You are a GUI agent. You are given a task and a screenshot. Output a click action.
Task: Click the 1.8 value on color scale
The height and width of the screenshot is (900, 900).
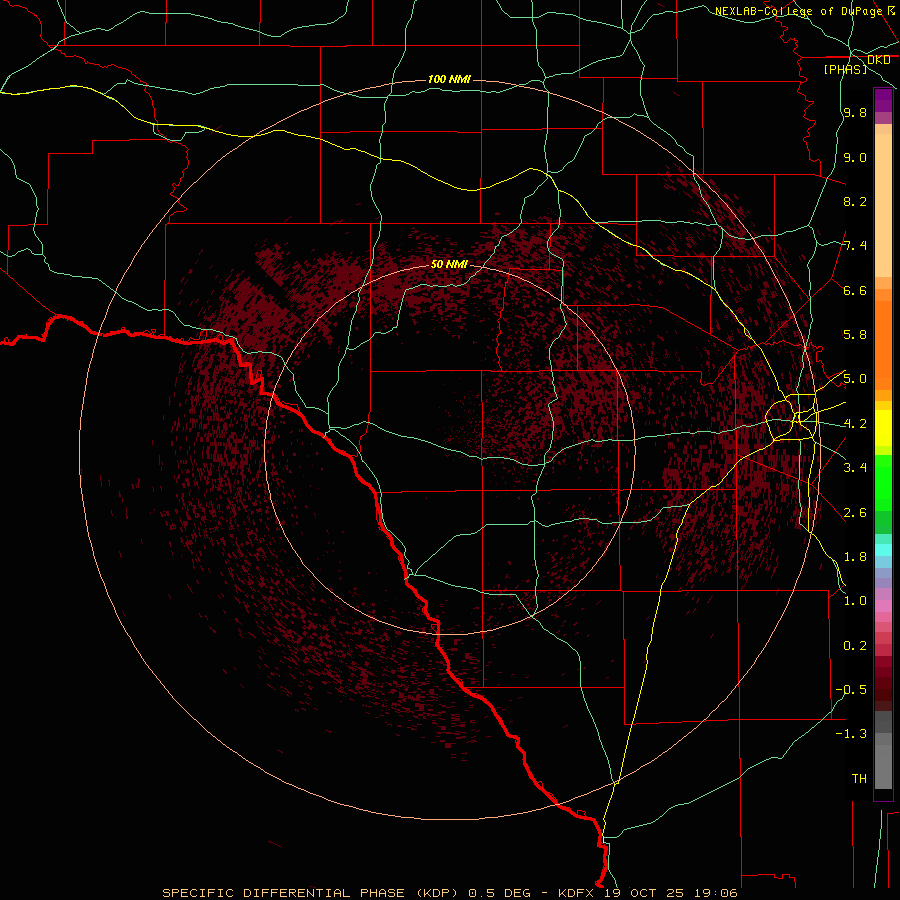855,557
